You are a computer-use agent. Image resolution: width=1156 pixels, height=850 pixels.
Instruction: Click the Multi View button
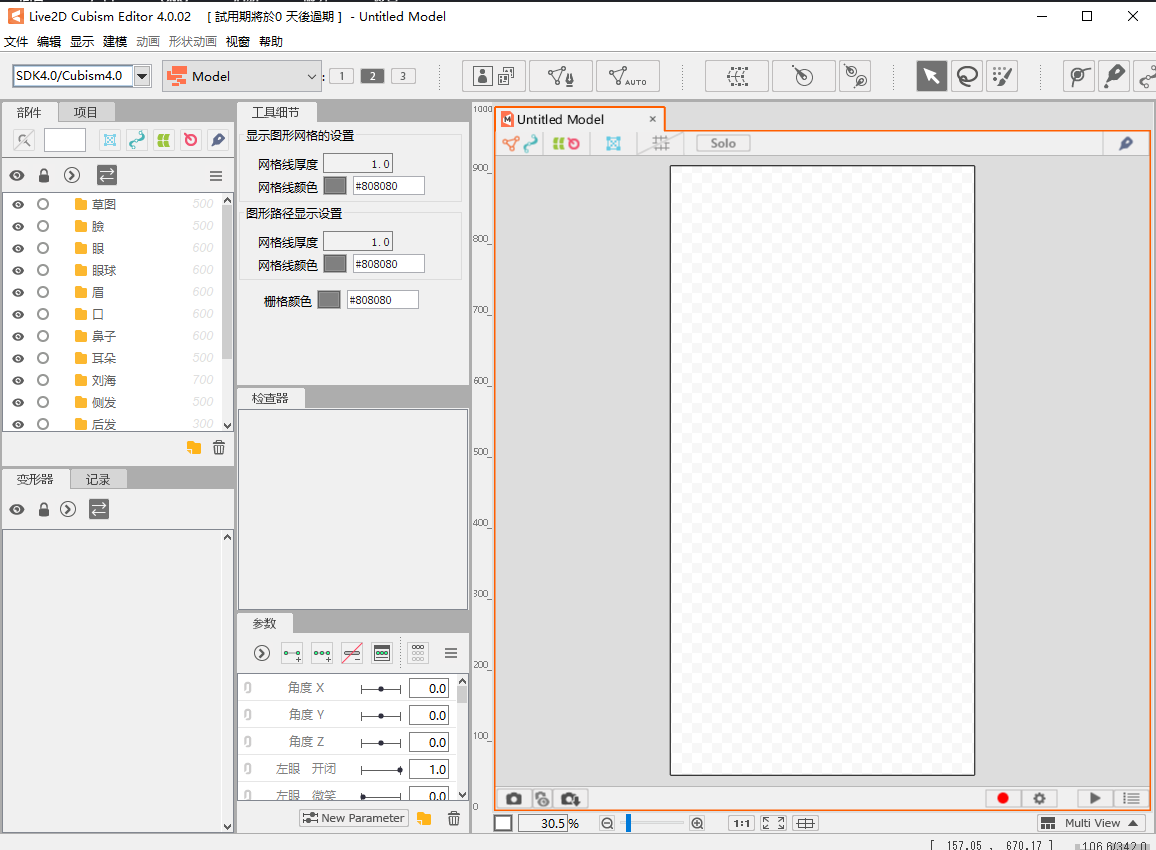coord(1090,823)
